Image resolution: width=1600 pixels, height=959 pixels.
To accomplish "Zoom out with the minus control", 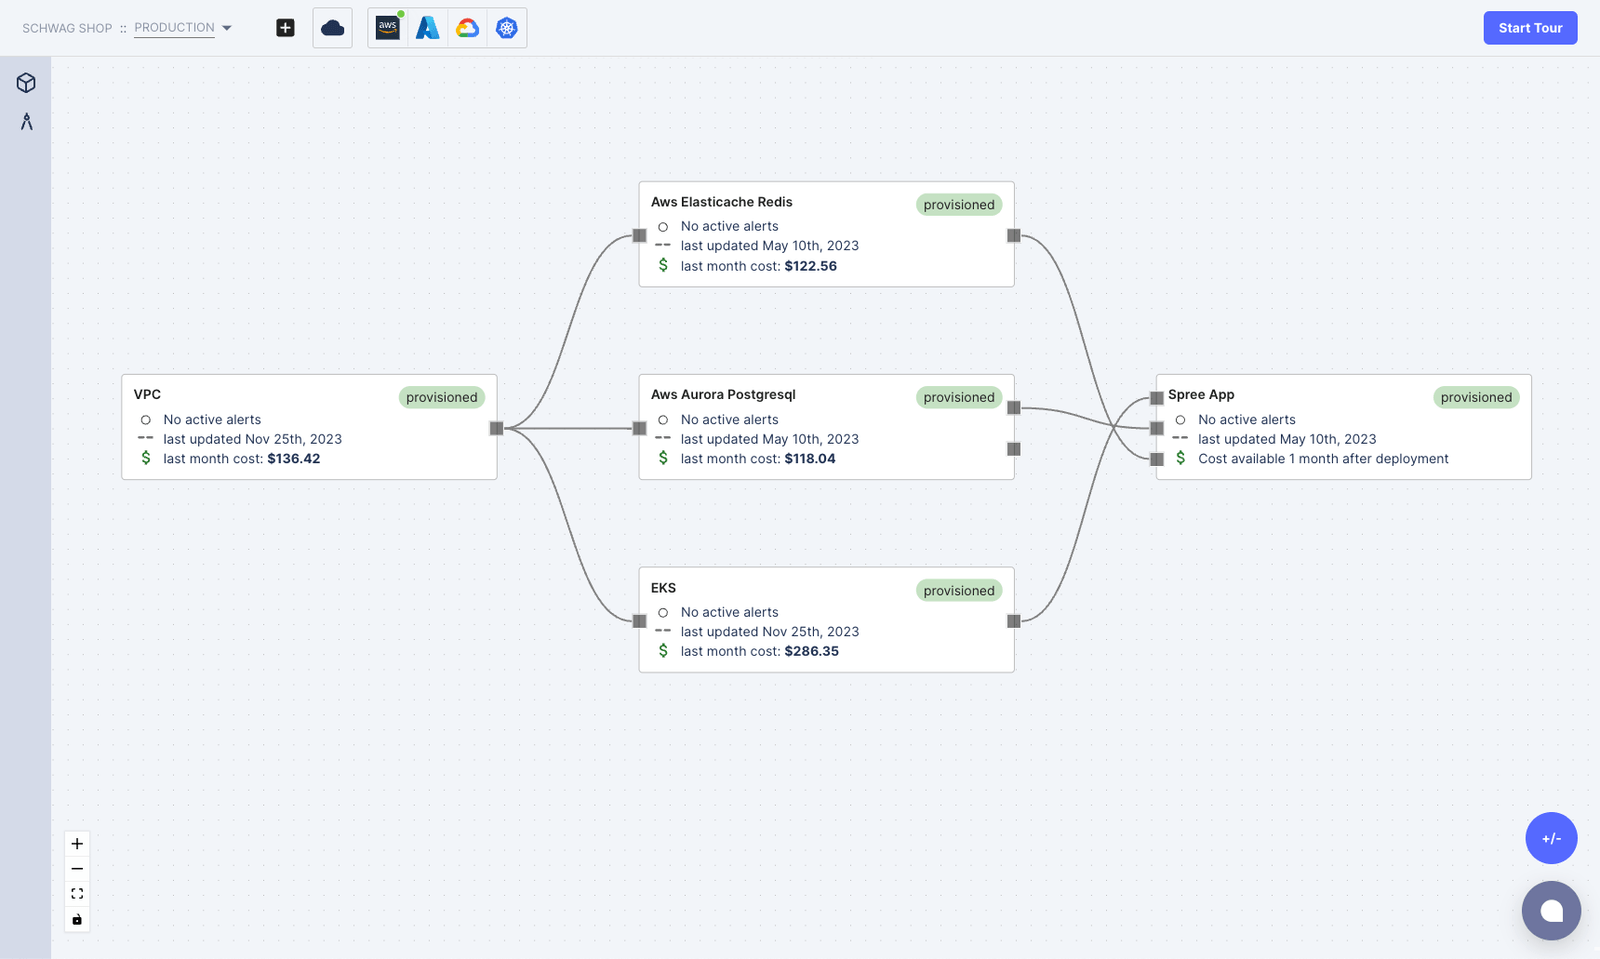I will [77, 869].
